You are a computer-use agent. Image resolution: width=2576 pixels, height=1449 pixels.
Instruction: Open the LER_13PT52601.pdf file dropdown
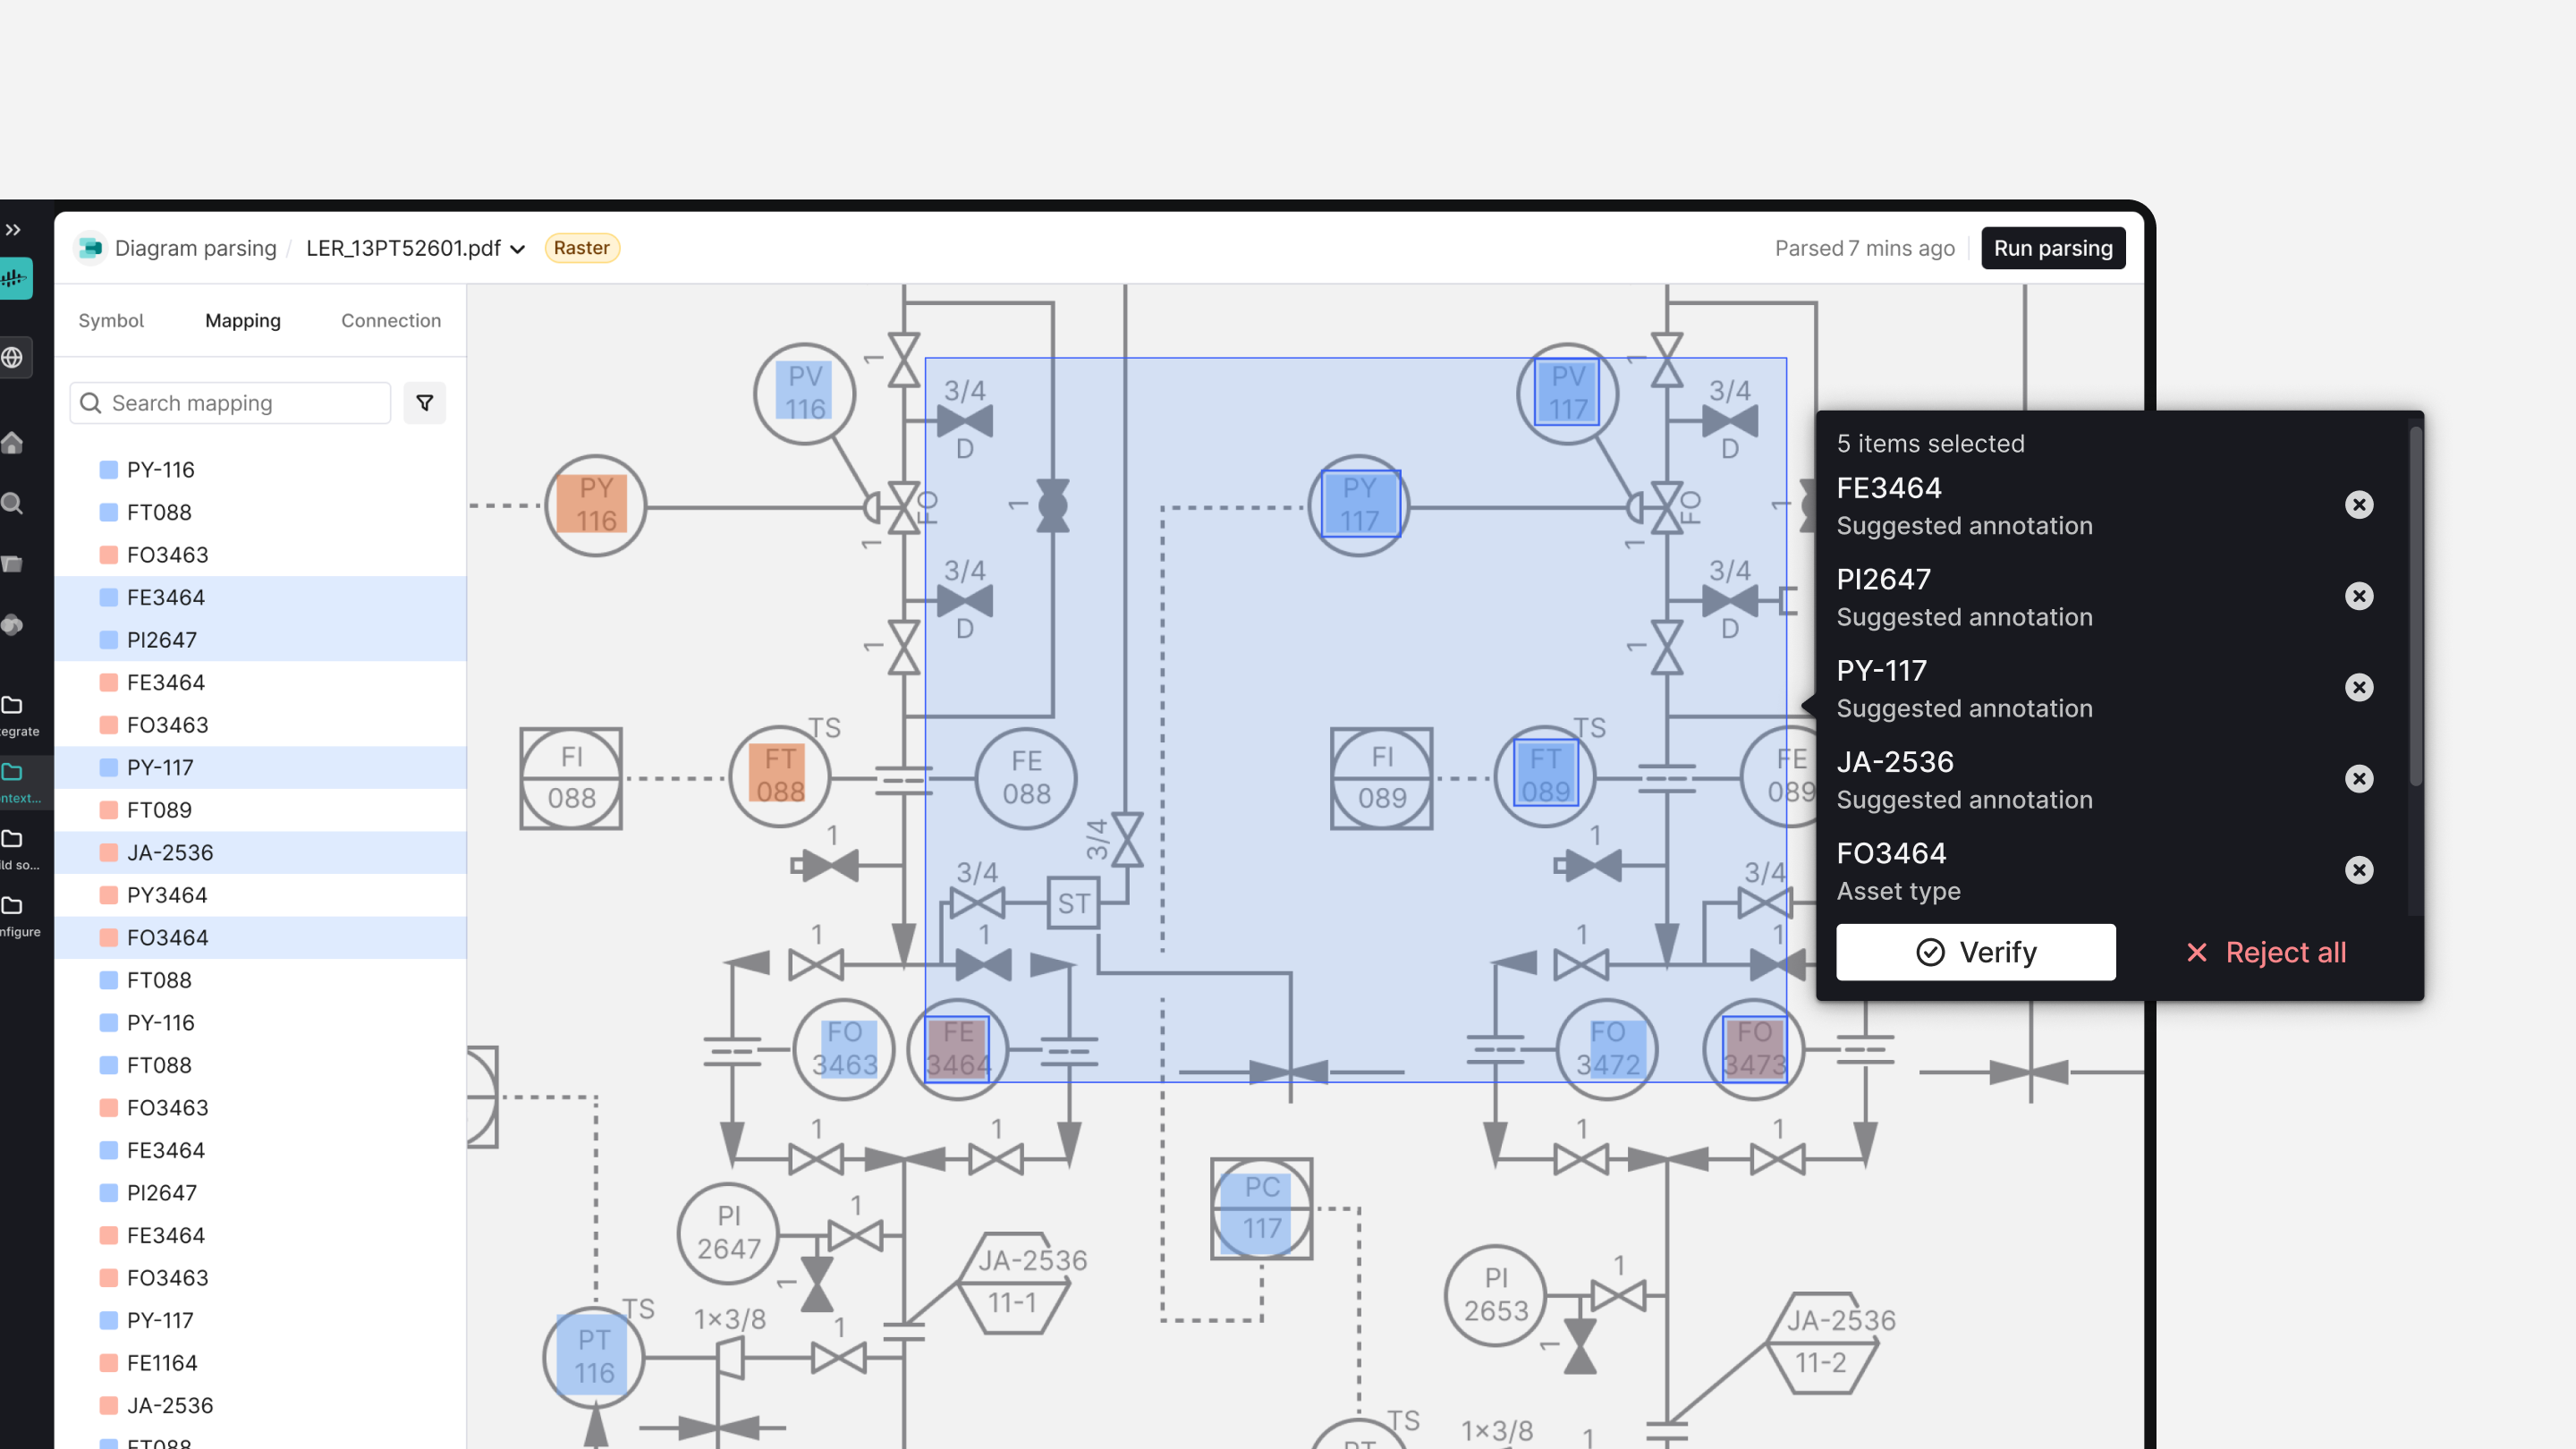pos(415,248)
